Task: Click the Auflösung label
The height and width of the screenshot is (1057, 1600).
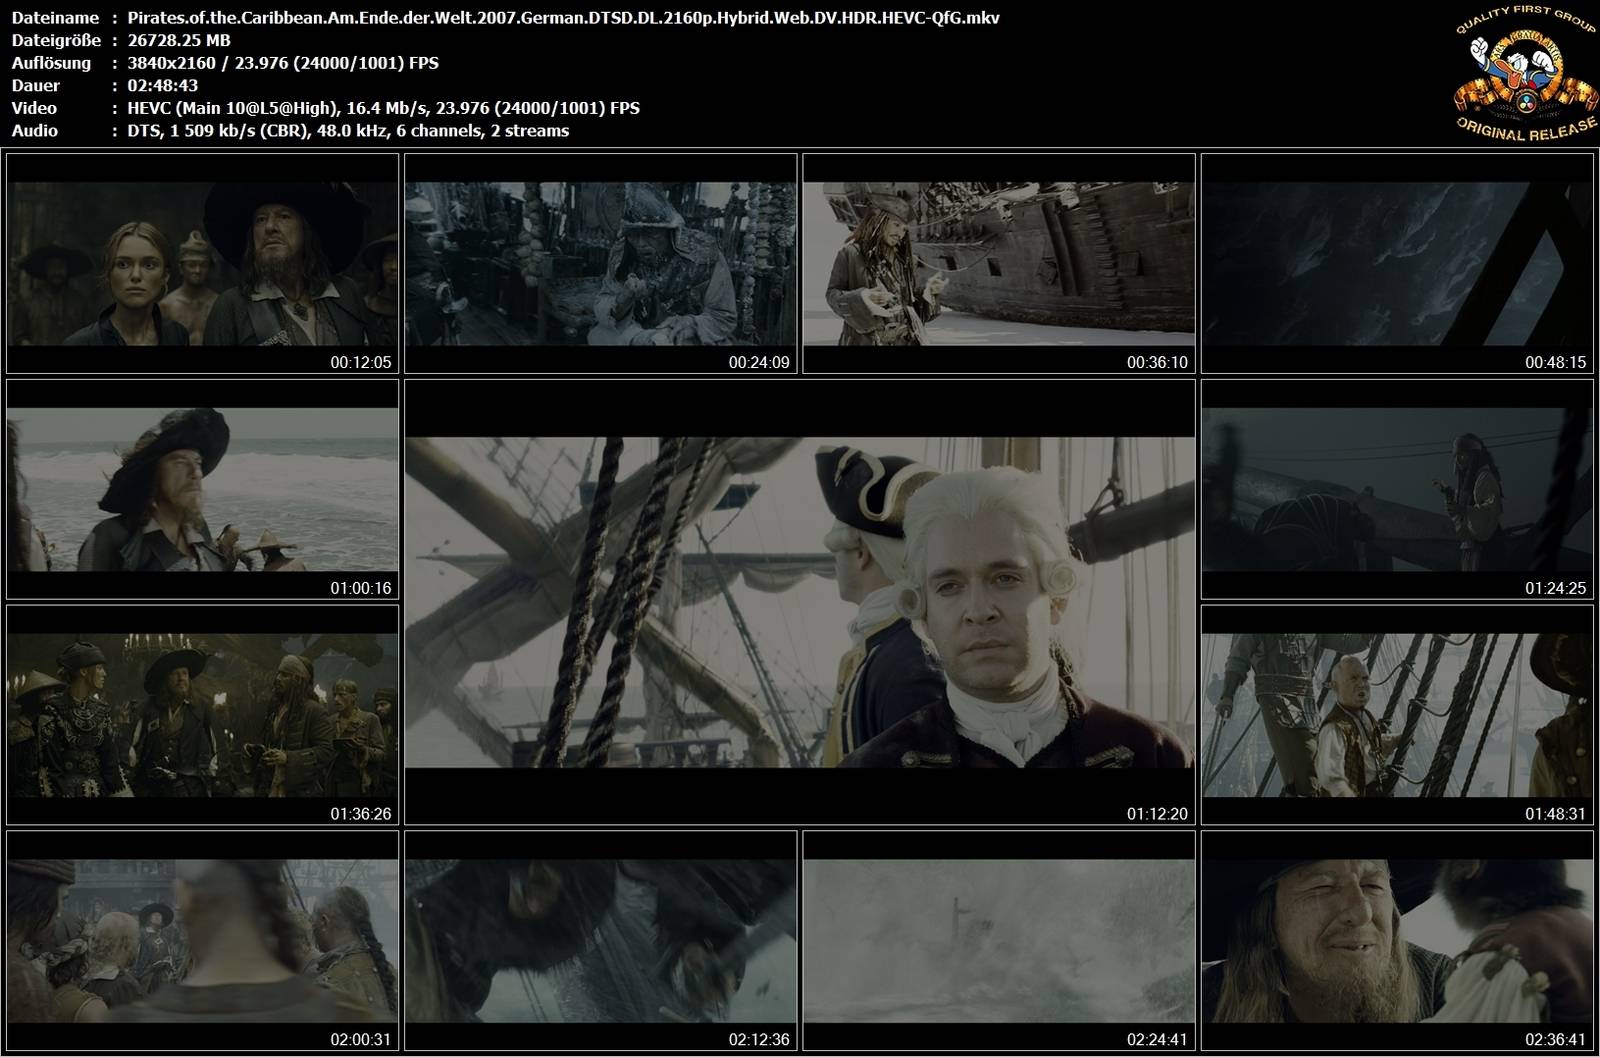Action: tap(51, 63)
